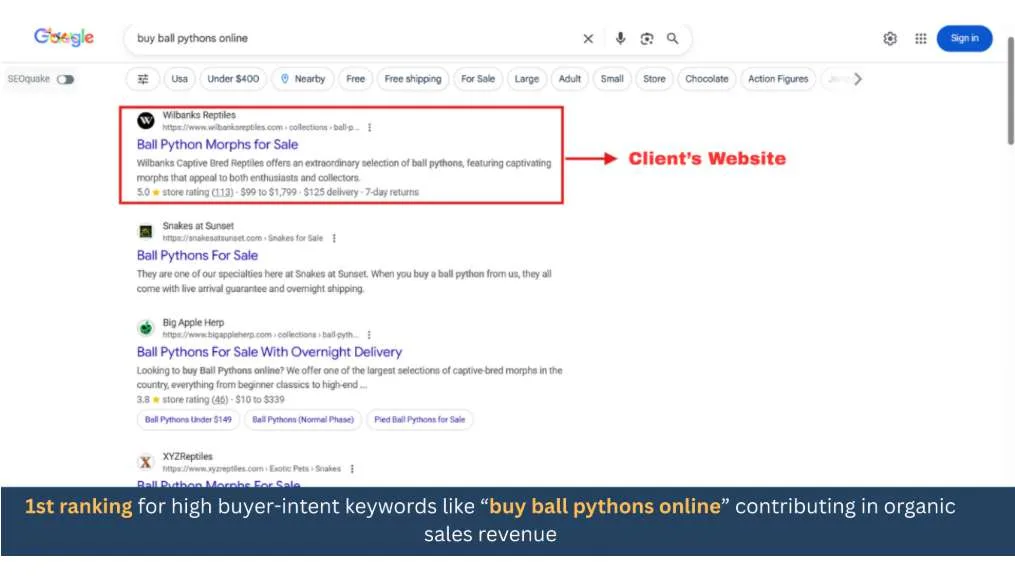Select the Action Figures filter chip

(x=778, y=79)
